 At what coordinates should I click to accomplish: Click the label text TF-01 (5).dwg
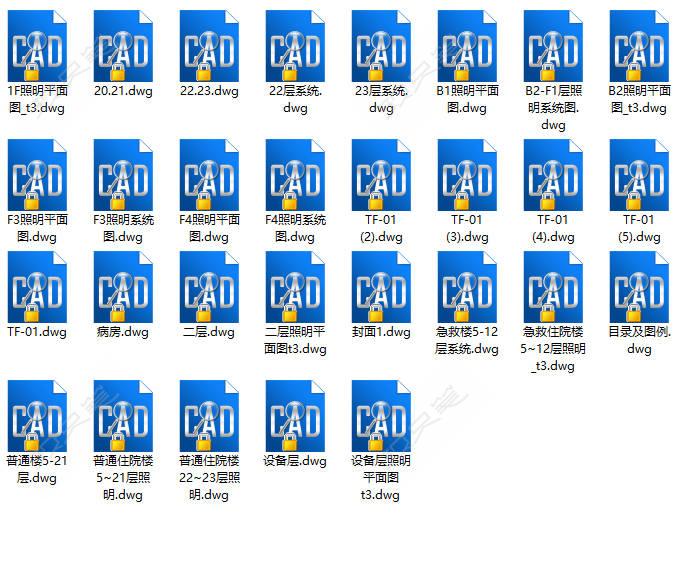[x=639, y=228]
